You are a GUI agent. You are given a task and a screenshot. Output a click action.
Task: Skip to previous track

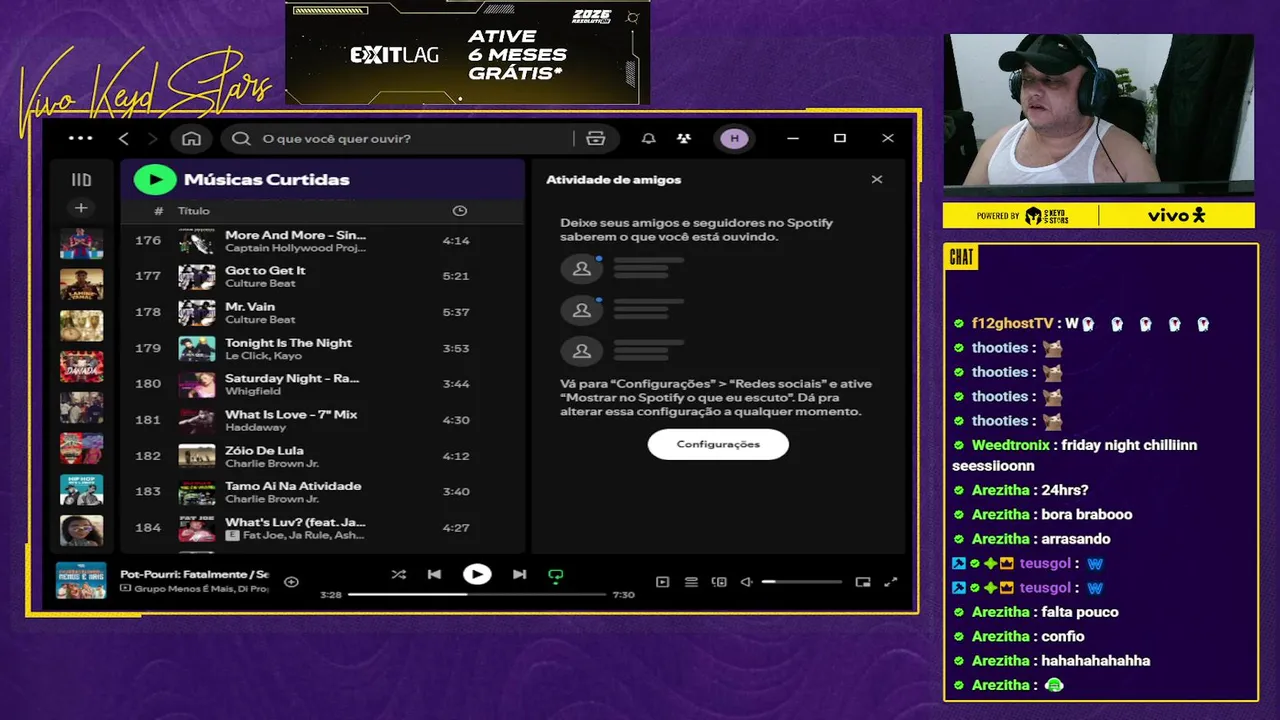coord(434,574)
